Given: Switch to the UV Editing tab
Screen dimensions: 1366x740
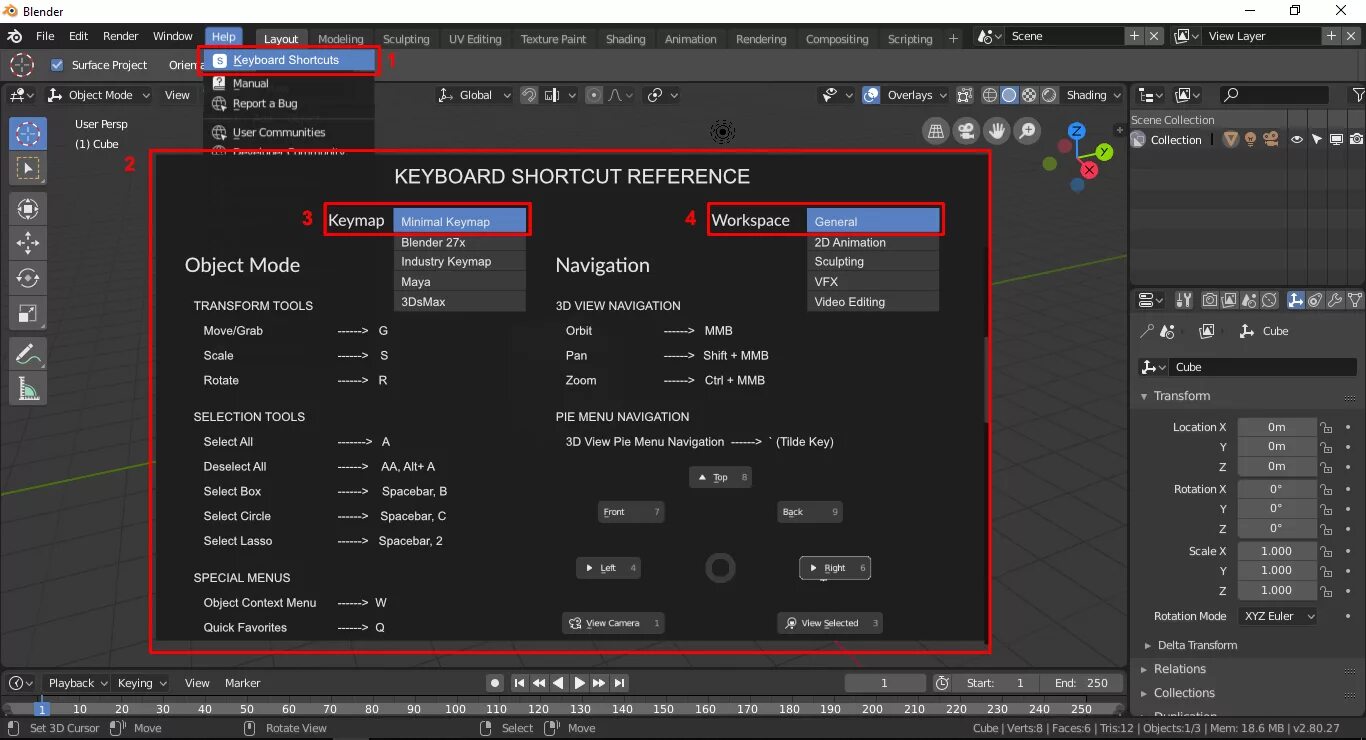Looking at the screenshot, I should point(475,39).
